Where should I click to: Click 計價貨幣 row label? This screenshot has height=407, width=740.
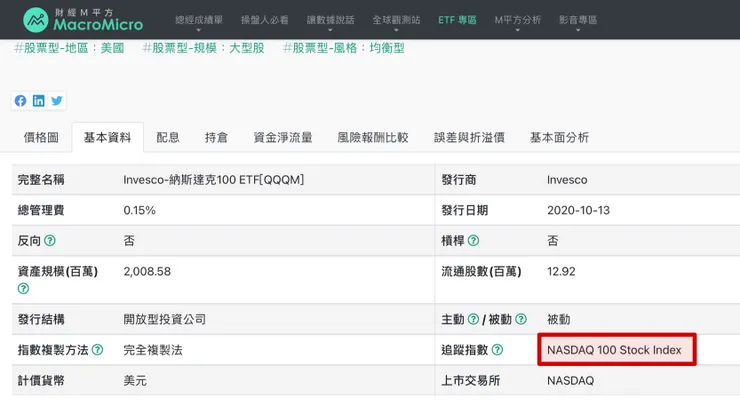point(41,381)
